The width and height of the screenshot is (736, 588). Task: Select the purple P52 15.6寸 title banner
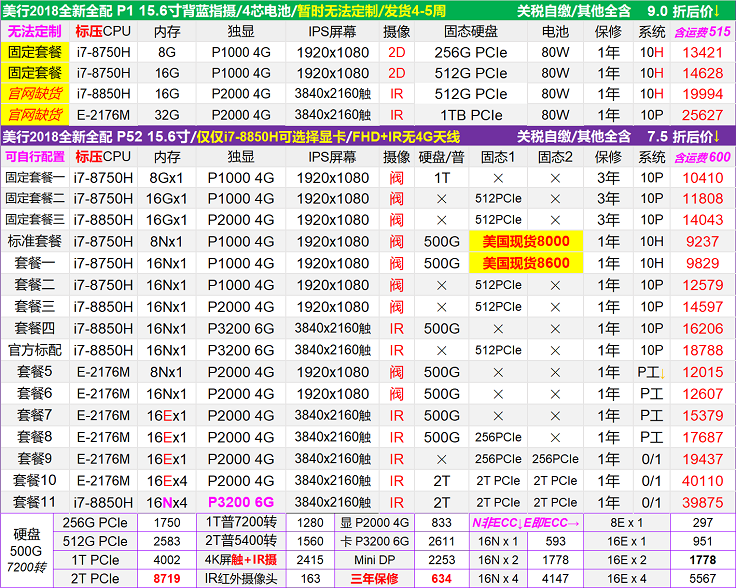[368, 136]
